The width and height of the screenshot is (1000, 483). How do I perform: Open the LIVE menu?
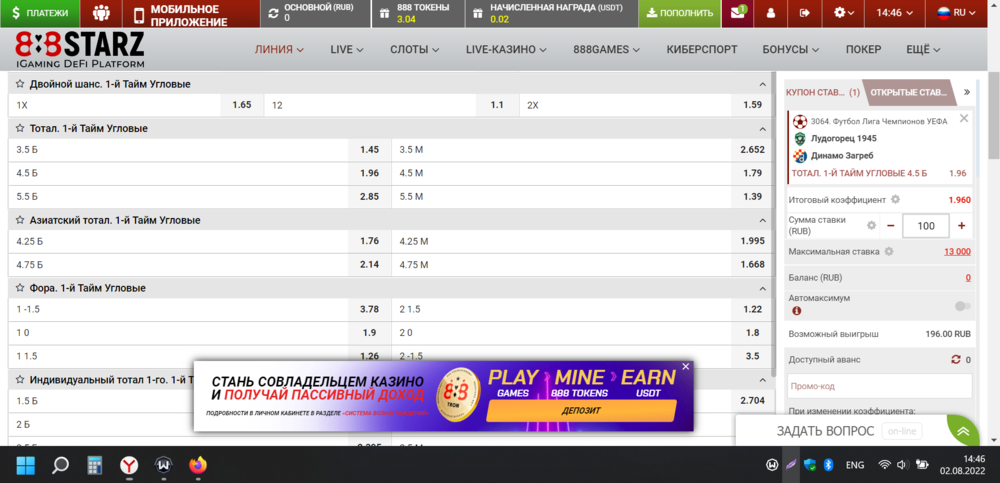point(347,49)
